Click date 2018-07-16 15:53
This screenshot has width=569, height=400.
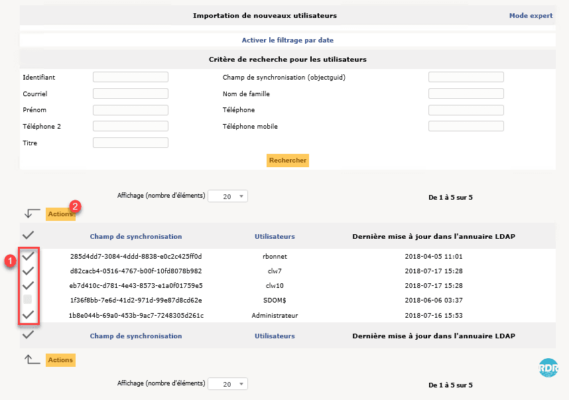(434, 315)
